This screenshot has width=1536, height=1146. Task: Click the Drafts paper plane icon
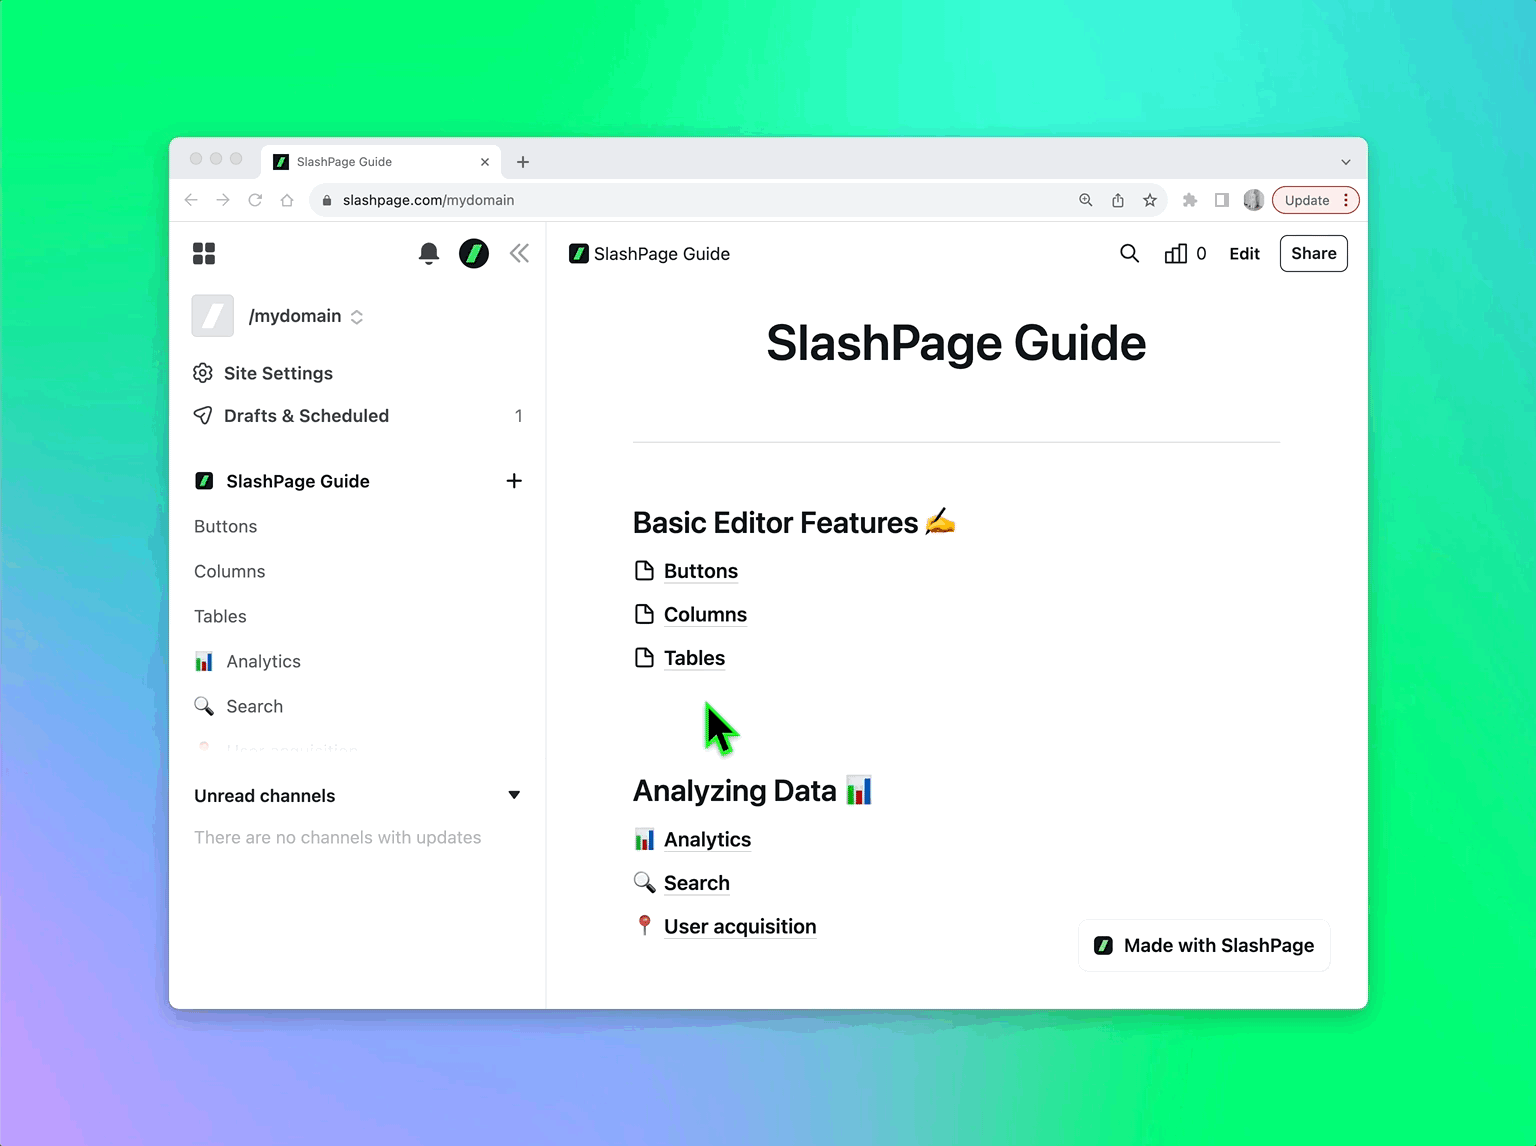[203, 416]
